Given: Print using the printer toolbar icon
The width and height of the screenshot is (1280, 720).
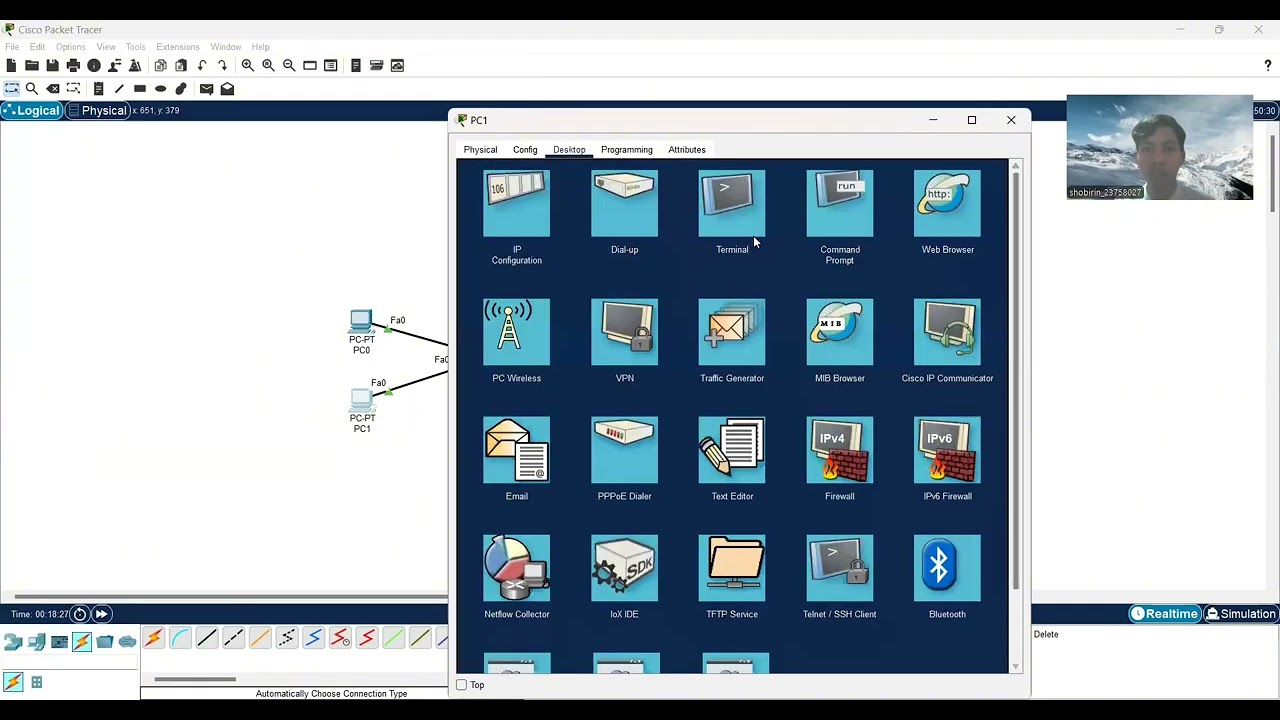Looking at the screenshot, I should (73, 65).
